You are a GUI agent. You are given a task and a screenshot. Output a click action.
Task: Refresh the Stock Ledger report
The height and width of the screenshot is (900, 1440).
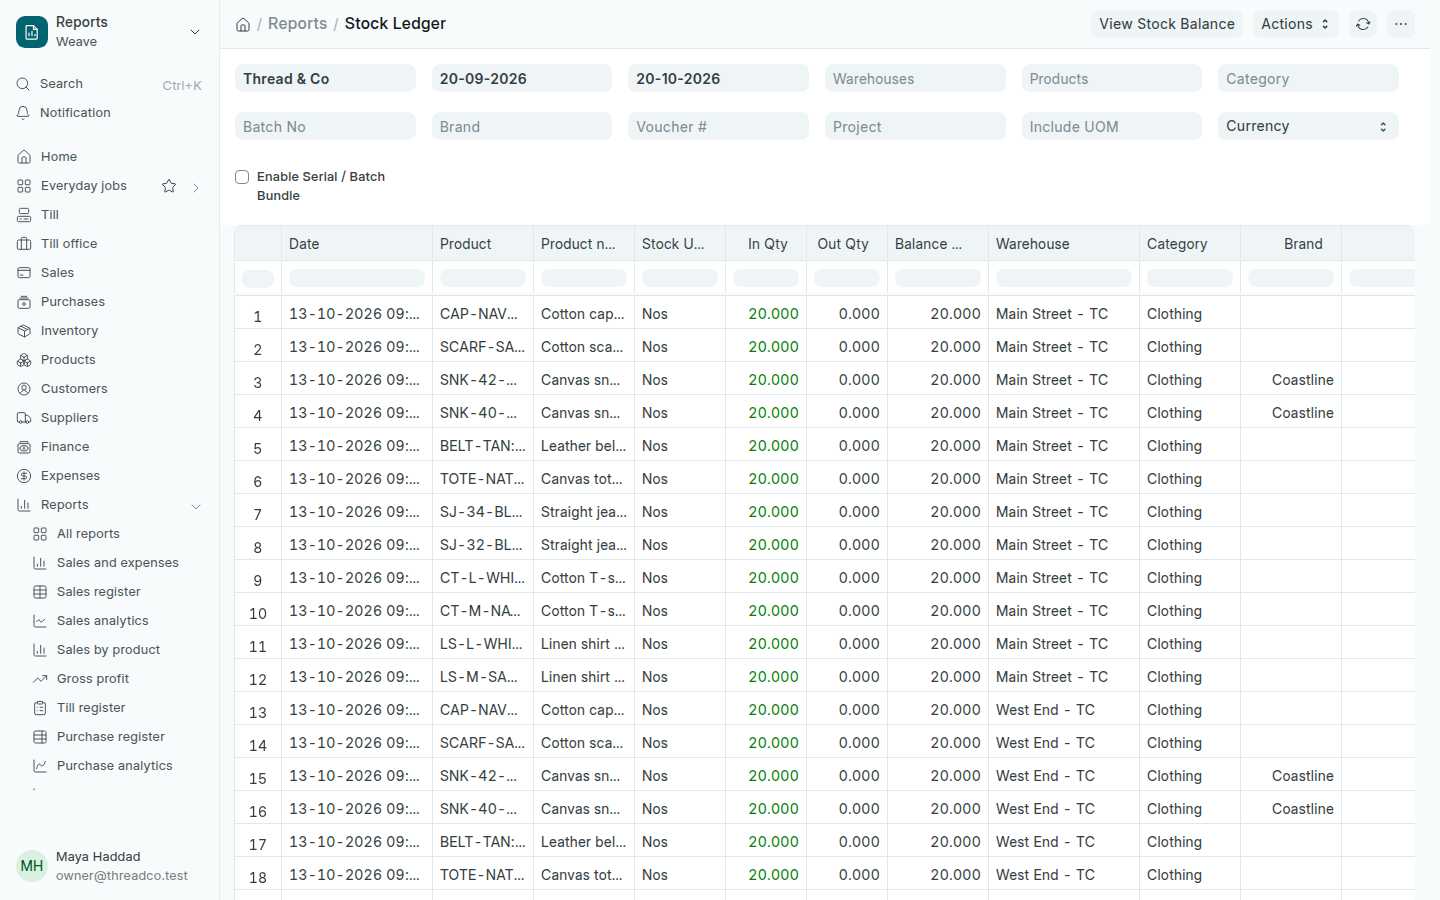(x=1363, y=24)
